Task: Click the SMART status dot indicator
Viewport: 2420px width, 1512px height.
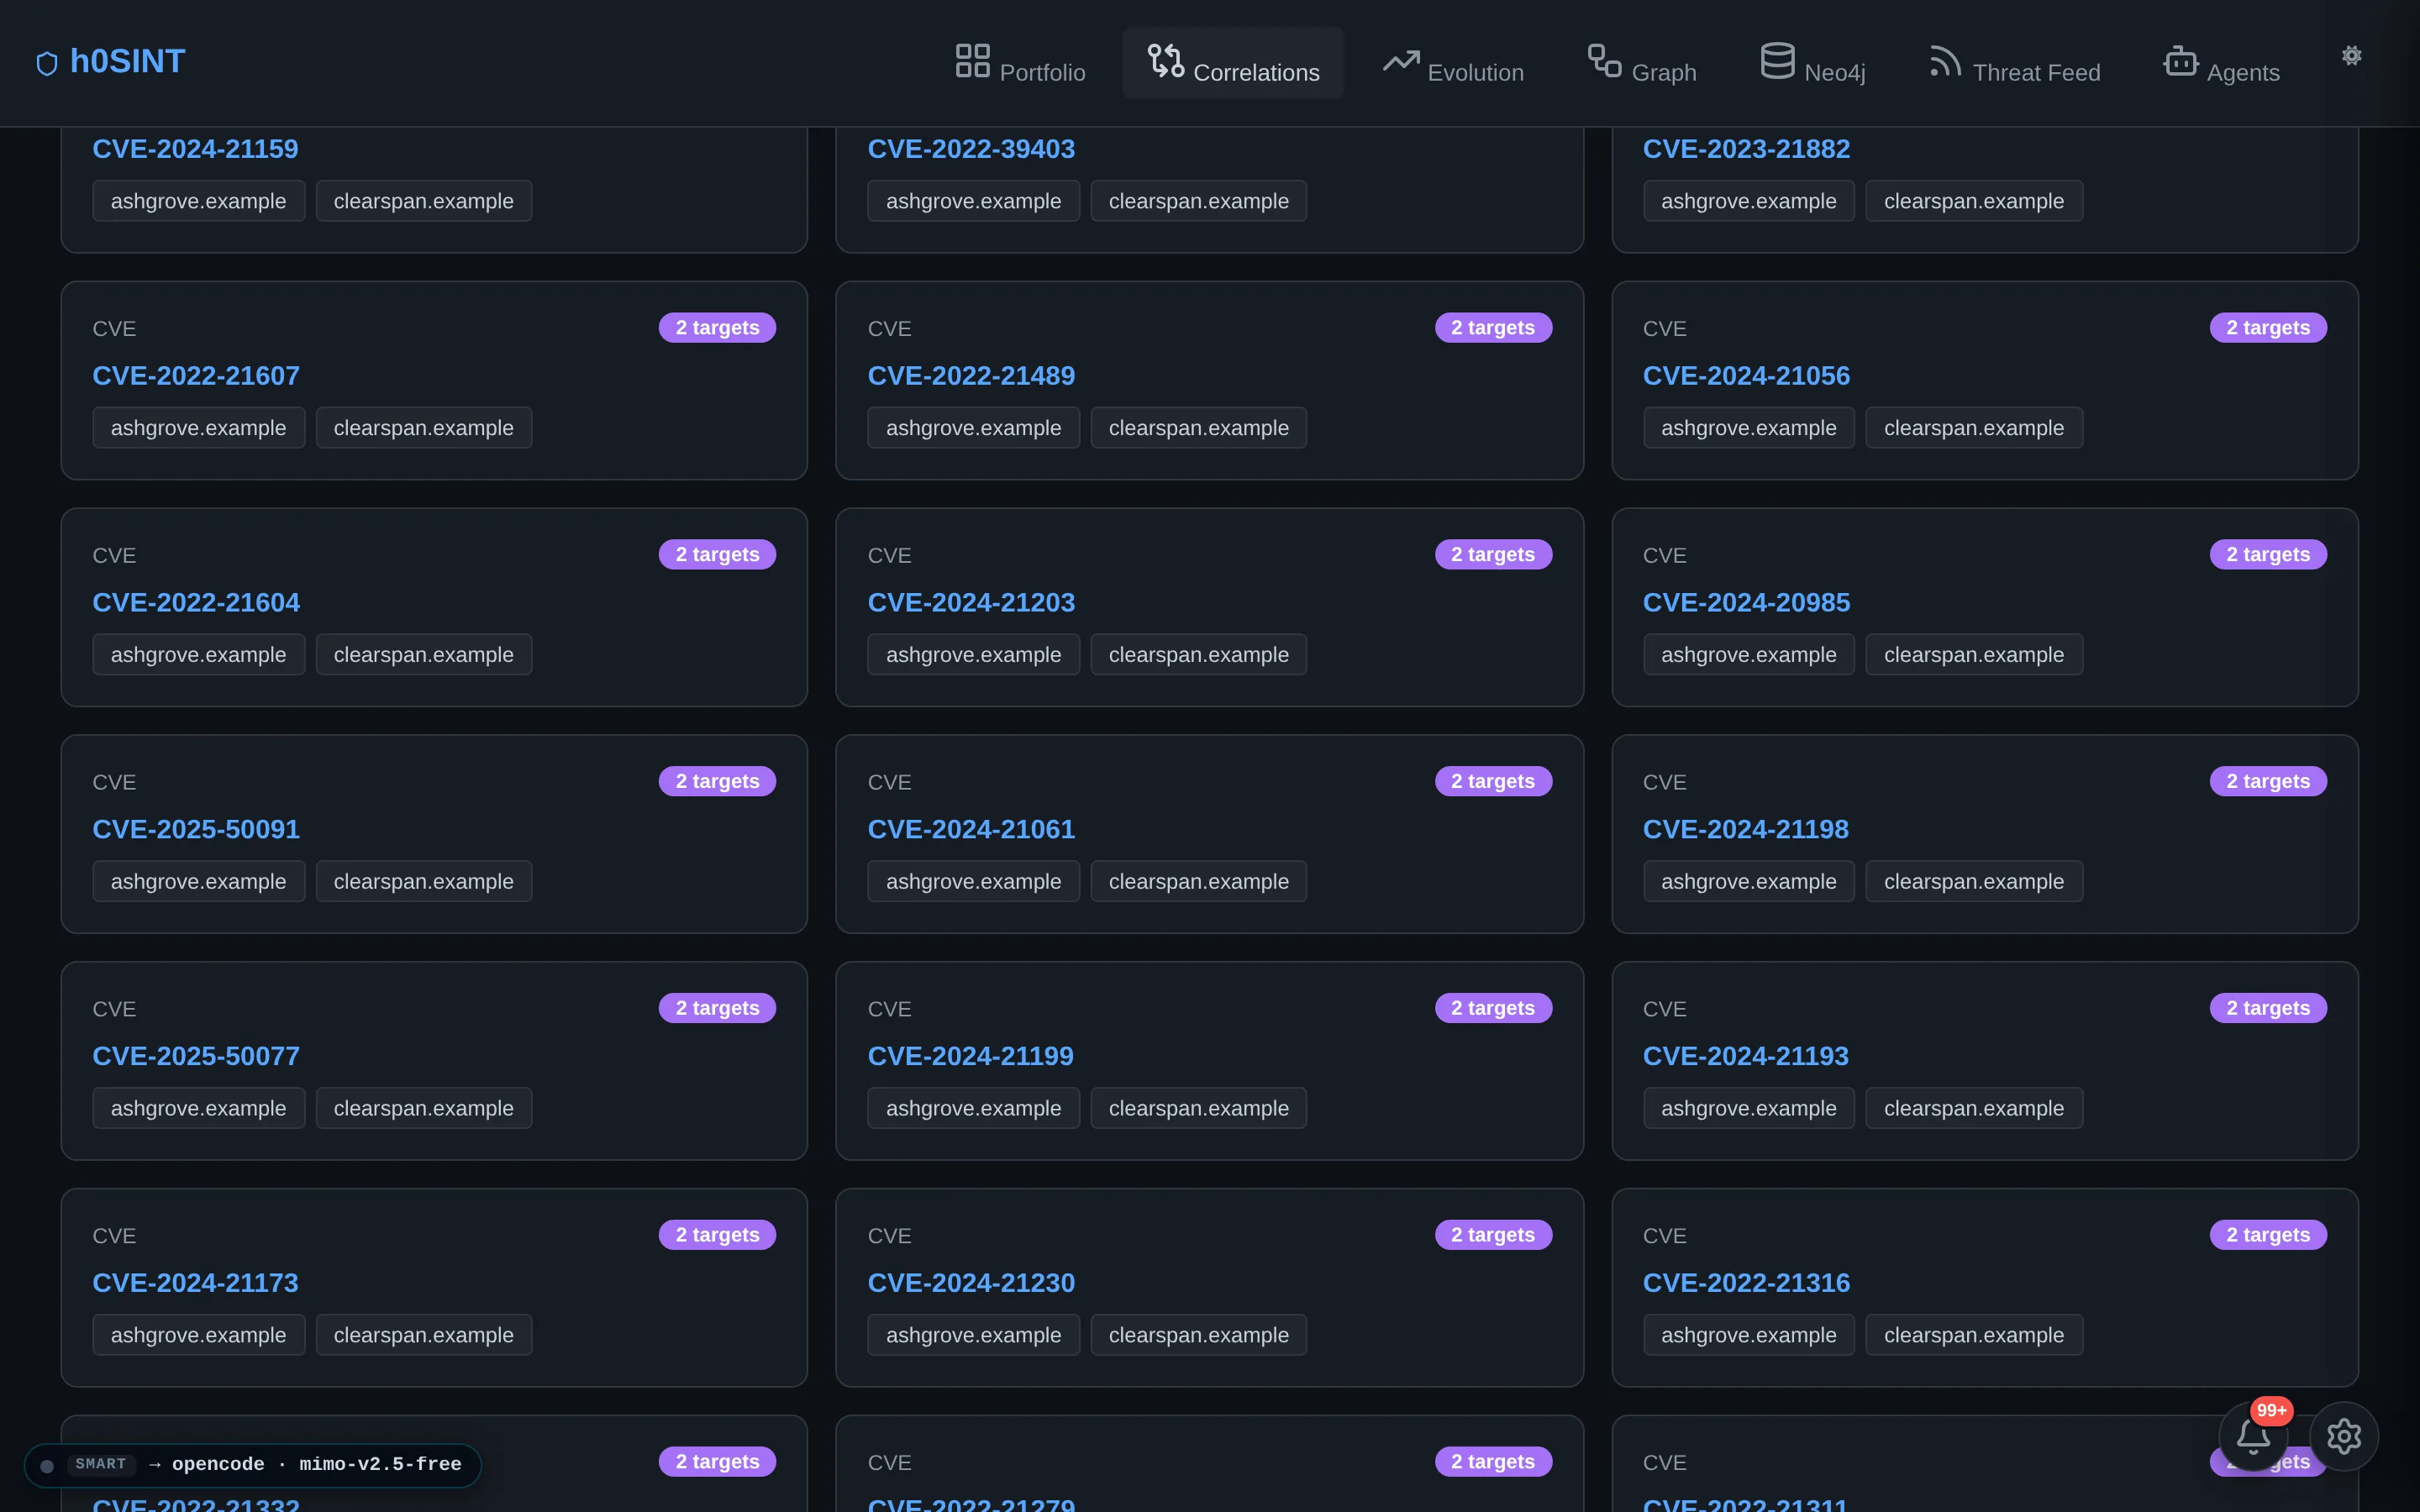Action: [47, 1466]
